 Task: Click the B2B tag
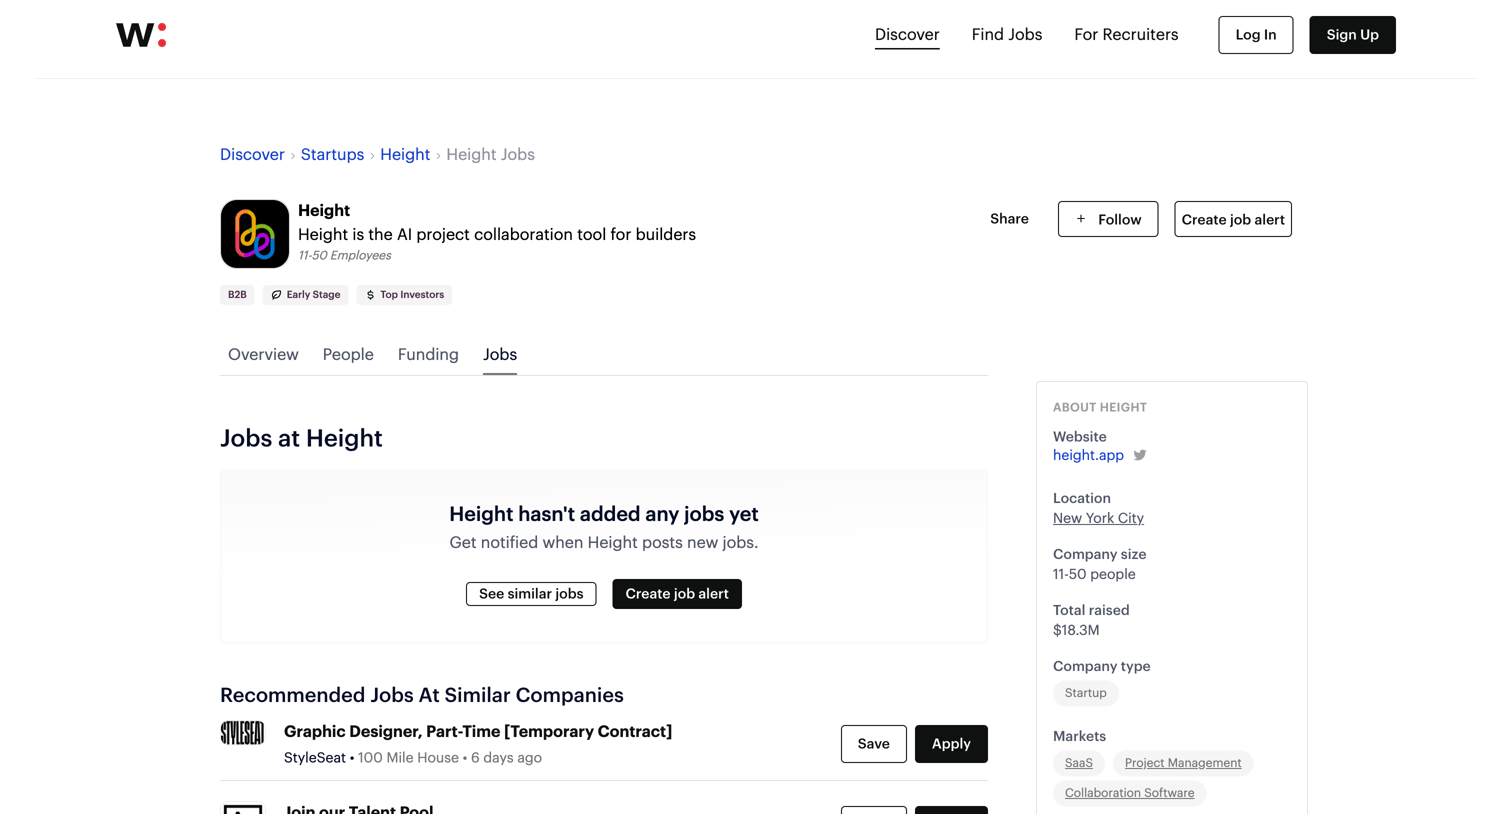click(x=237, y=295)
